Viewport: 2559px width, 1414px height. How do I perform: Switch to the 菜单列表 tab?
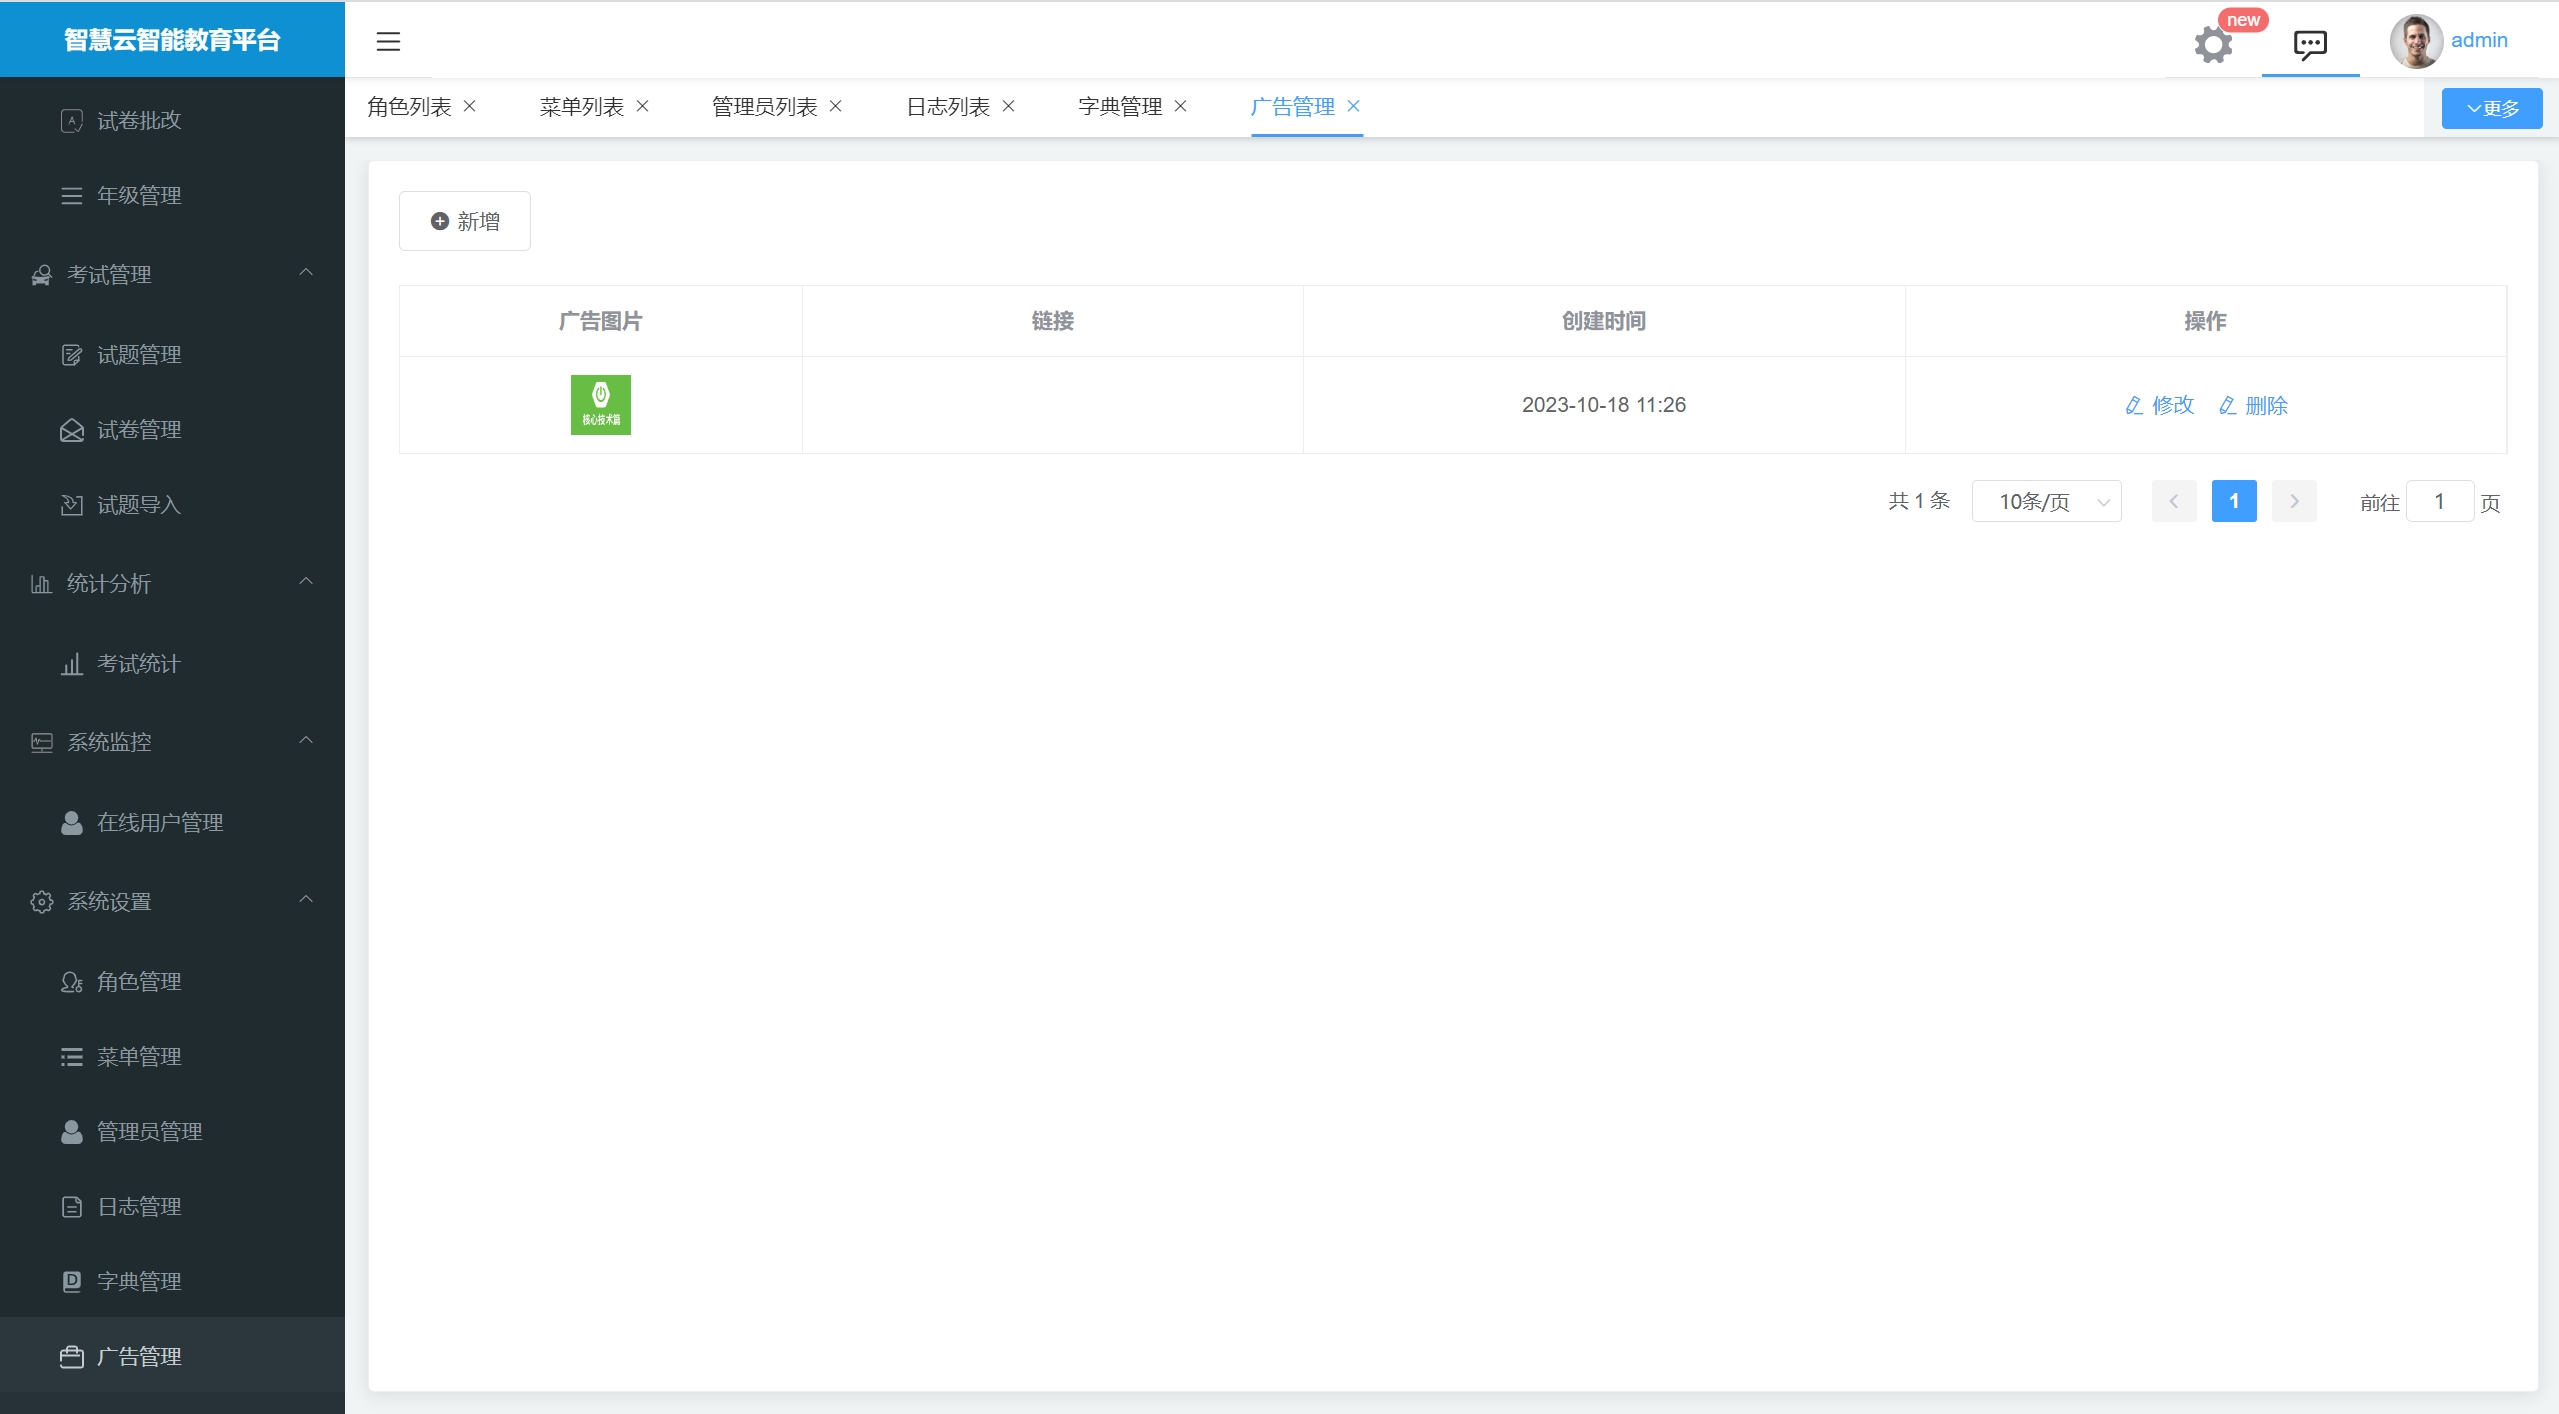click(582, 106)
